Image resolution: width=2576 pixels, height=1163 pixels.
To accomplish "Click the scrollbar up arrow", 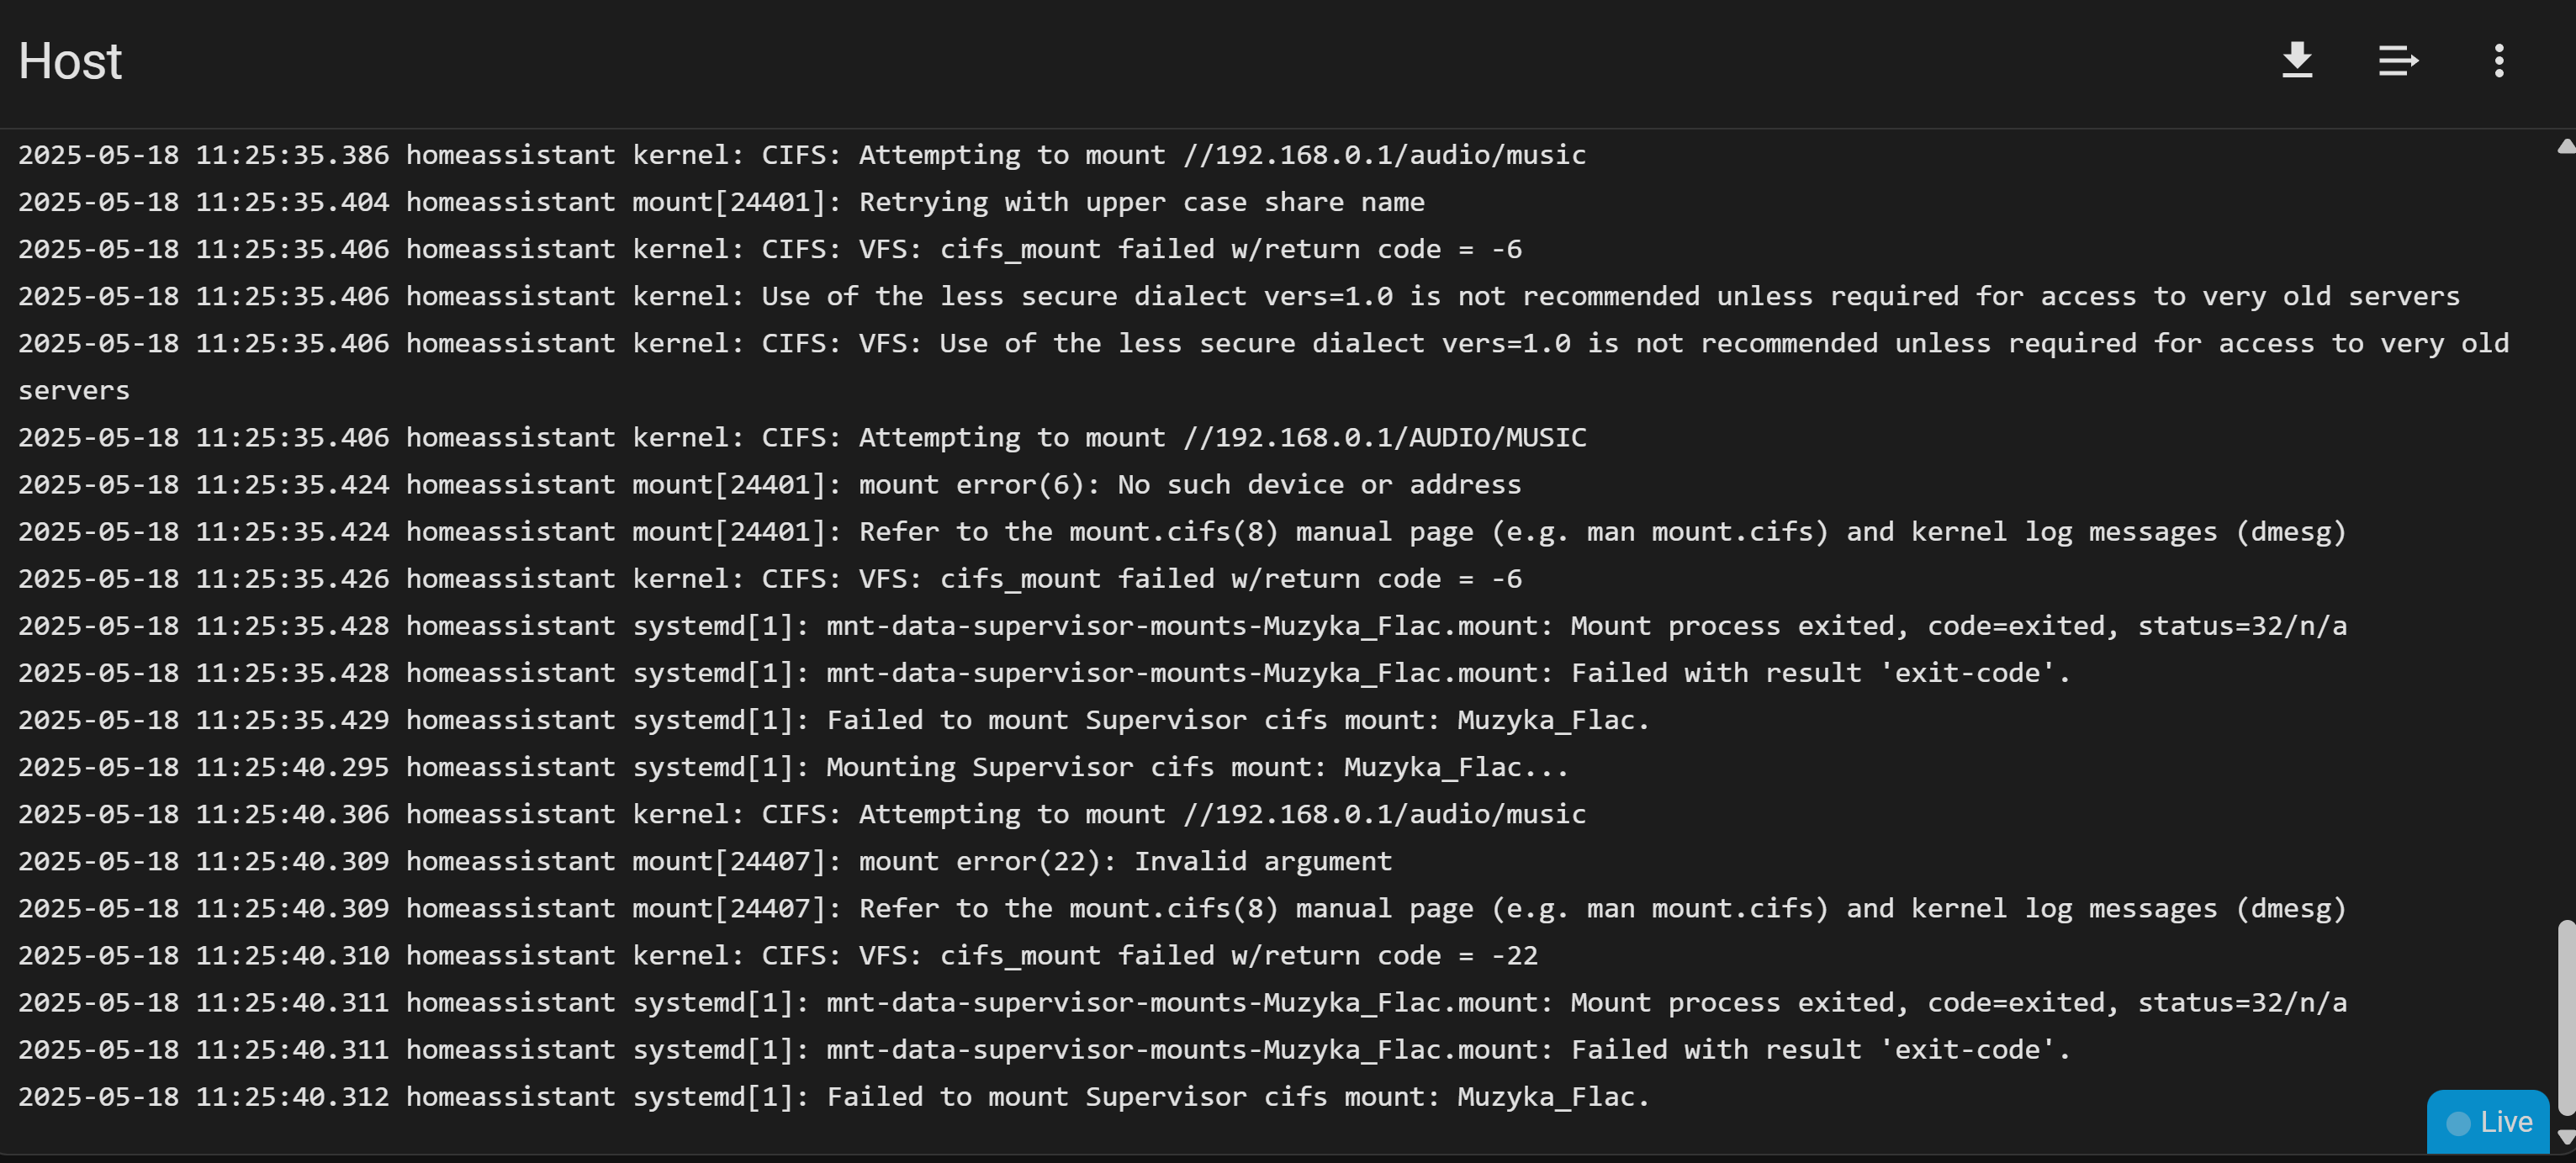I will click(2566, 147).
